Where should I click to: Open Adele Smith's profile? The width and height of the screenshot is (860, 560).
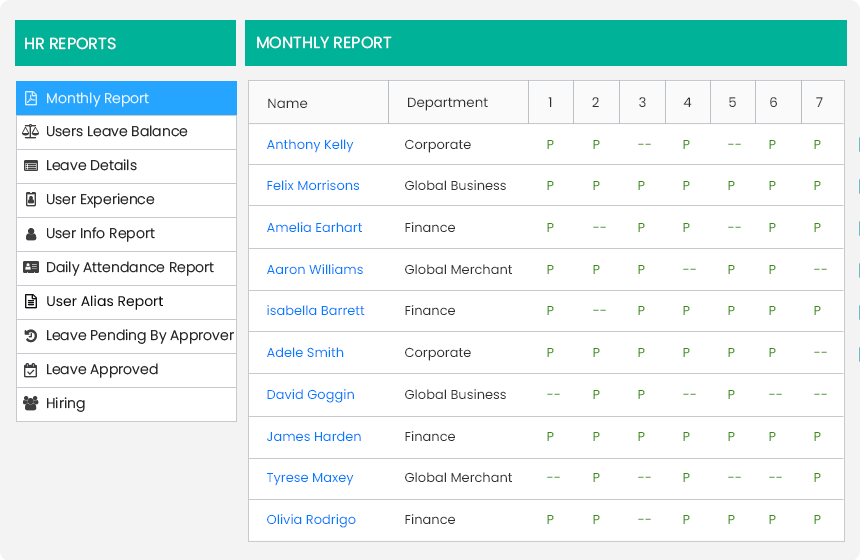point(305,353)
